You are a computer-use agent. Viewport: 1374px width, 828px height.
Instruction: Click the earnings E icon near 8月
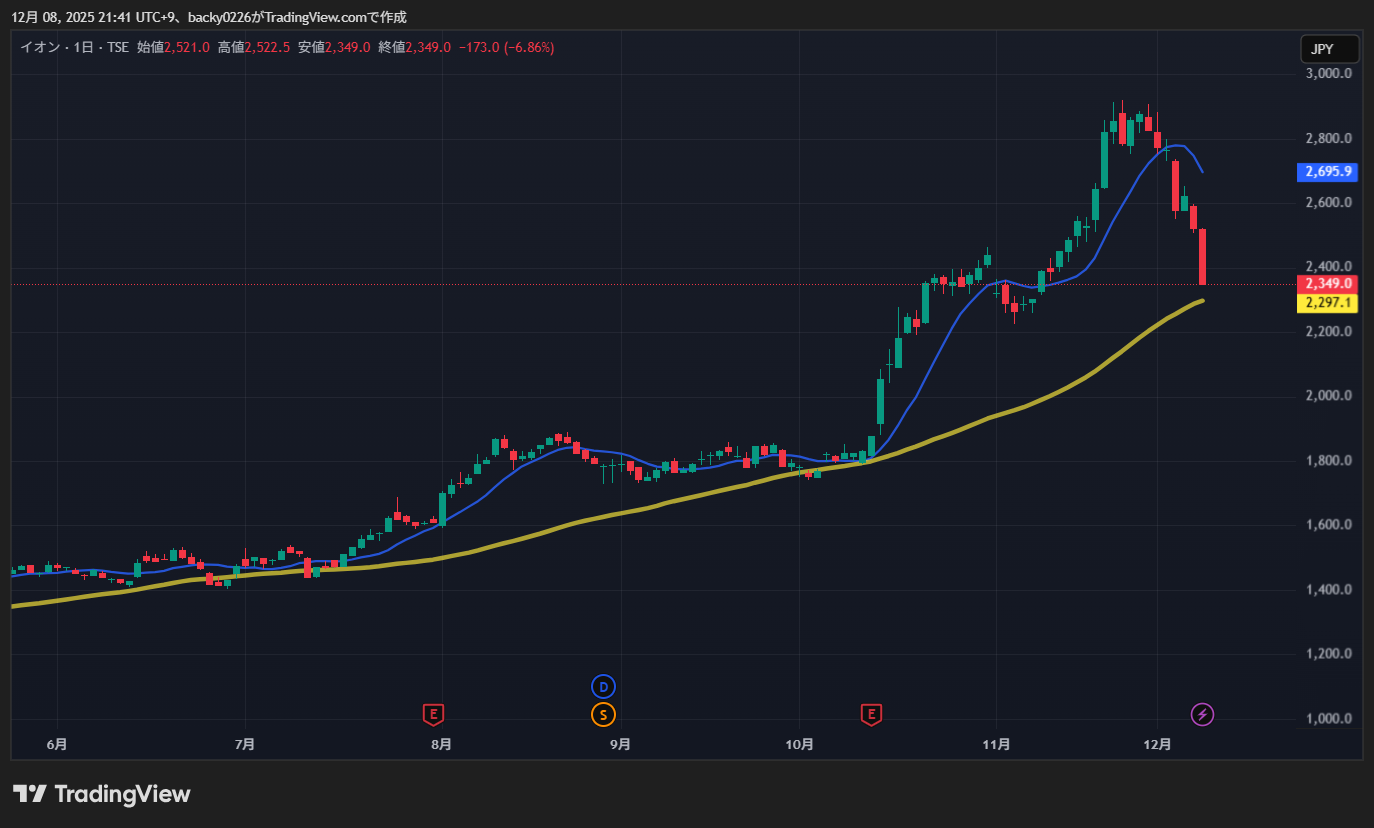tap(433, 714)
